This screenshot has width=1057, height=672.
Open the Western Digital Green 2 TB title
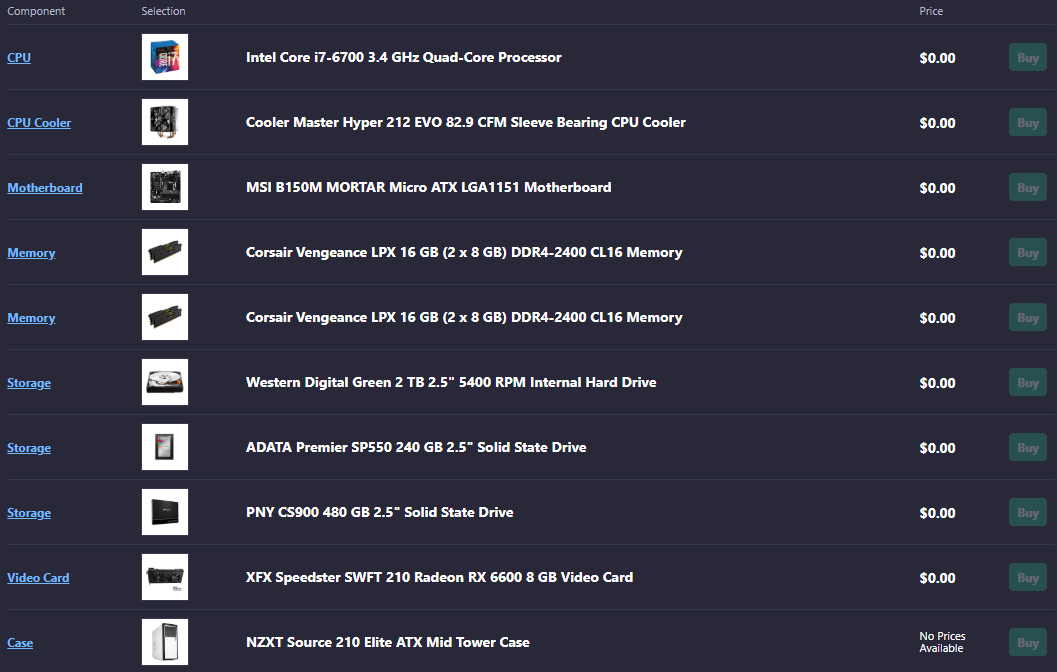[x=451, y=383]
